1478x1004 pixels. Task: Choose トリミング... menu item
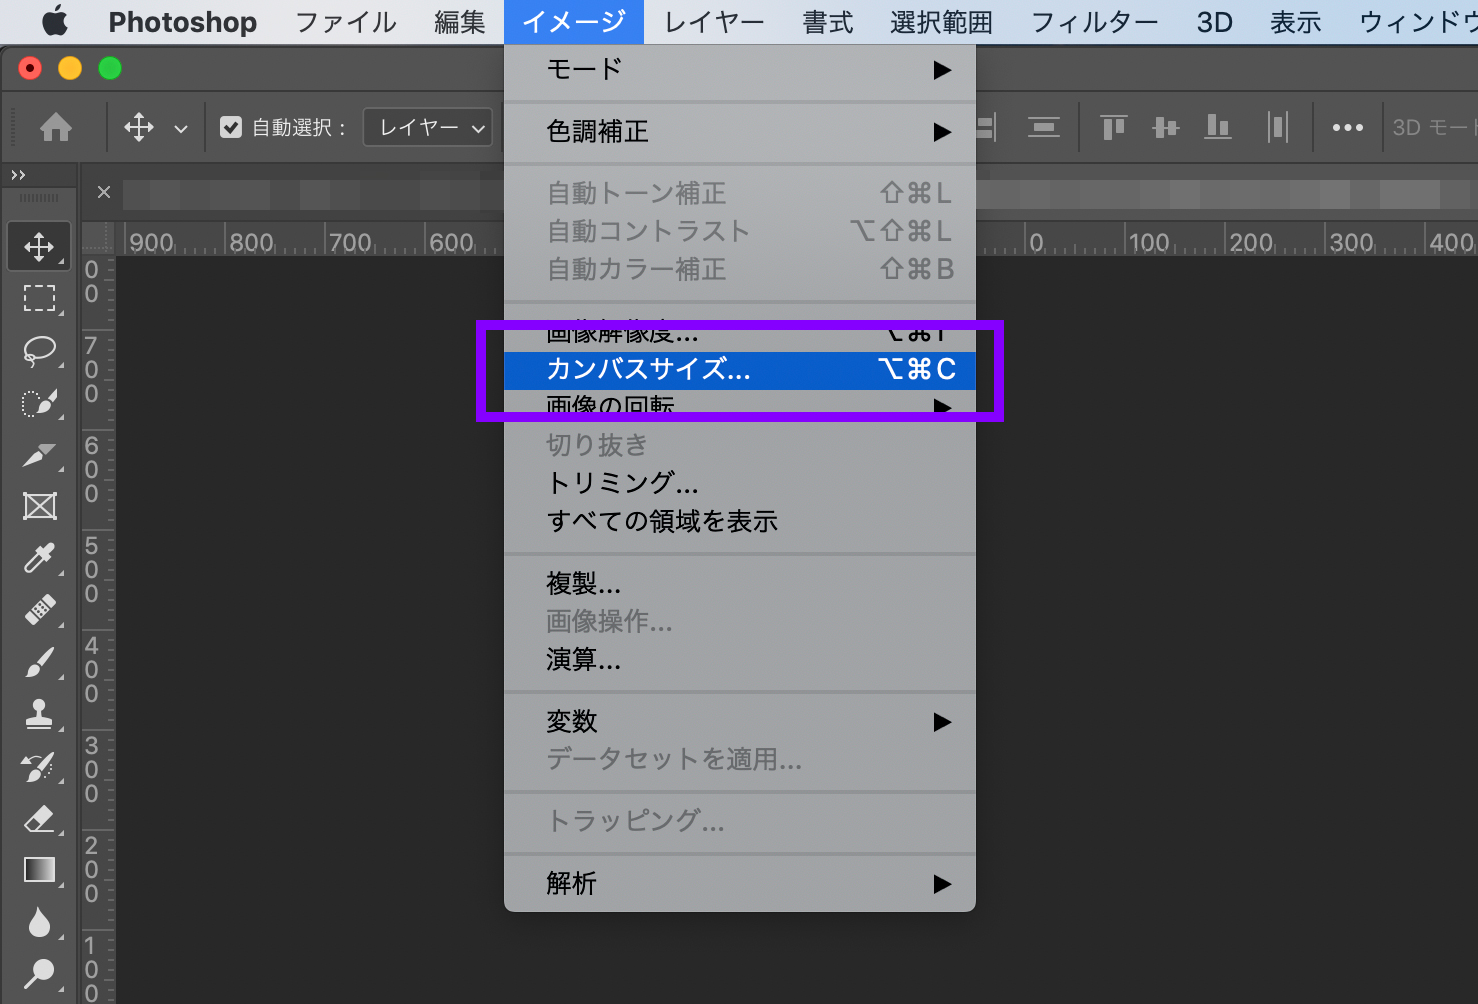pyautogui.click(x=740, y=483)
